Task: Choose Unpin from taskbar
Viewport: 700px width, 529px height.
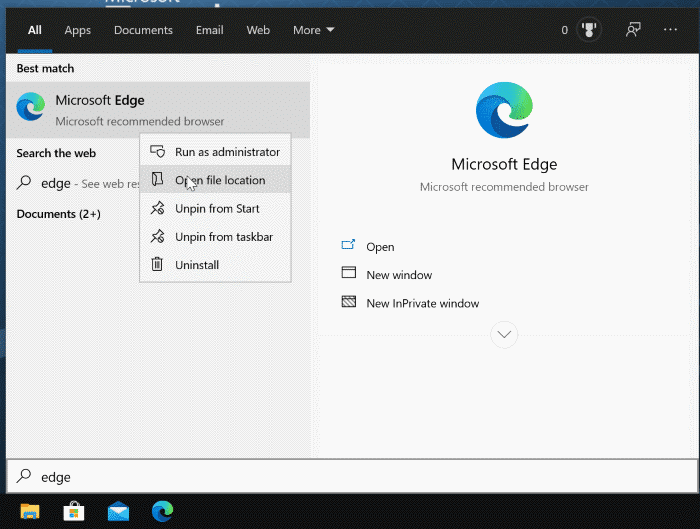Action: (215, 237)
